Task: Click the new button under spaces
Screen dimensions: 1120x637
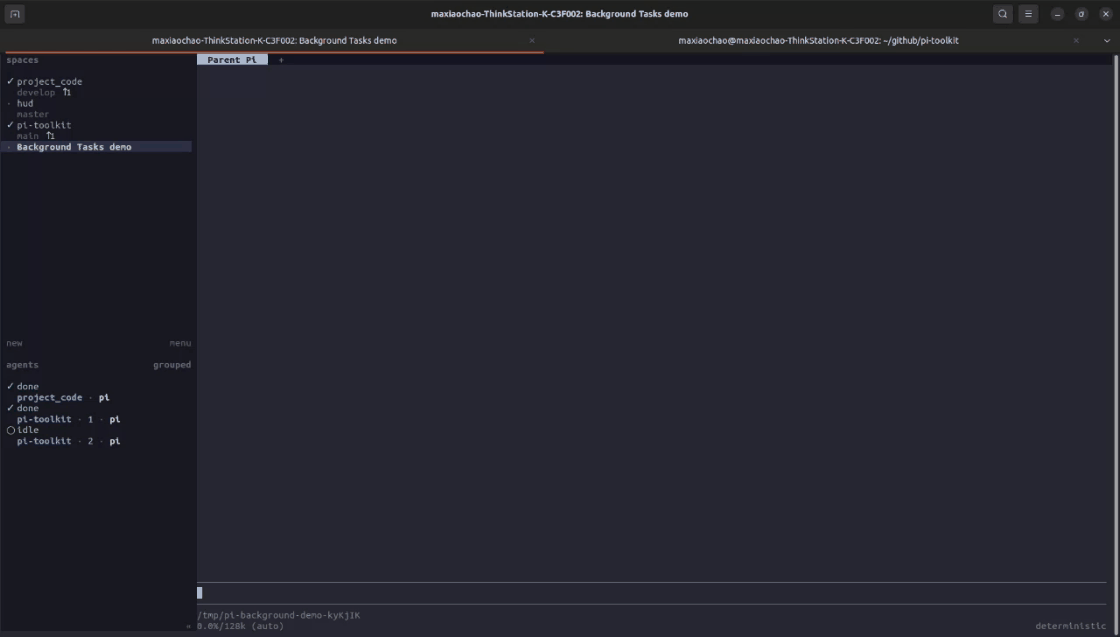Action: 14,343
